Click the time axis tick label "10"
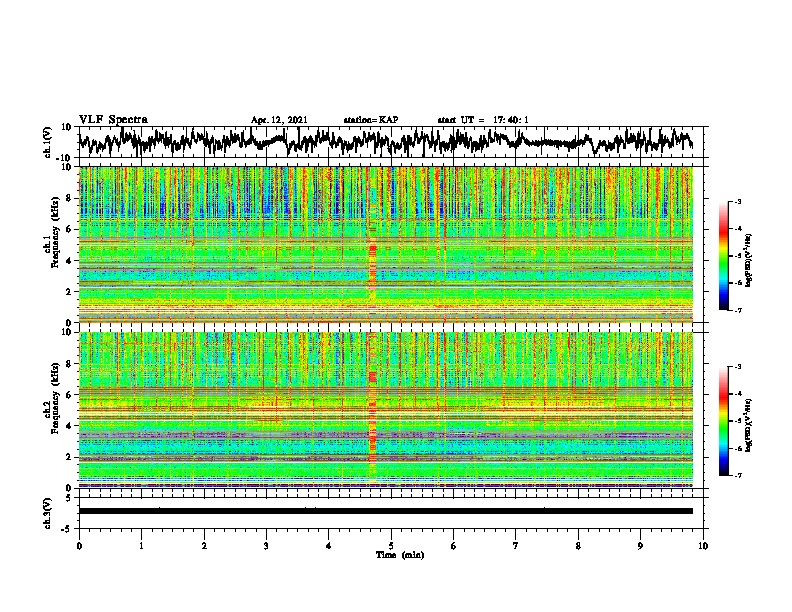The height and width of the screenshot is (612, 792). point(703,546)
